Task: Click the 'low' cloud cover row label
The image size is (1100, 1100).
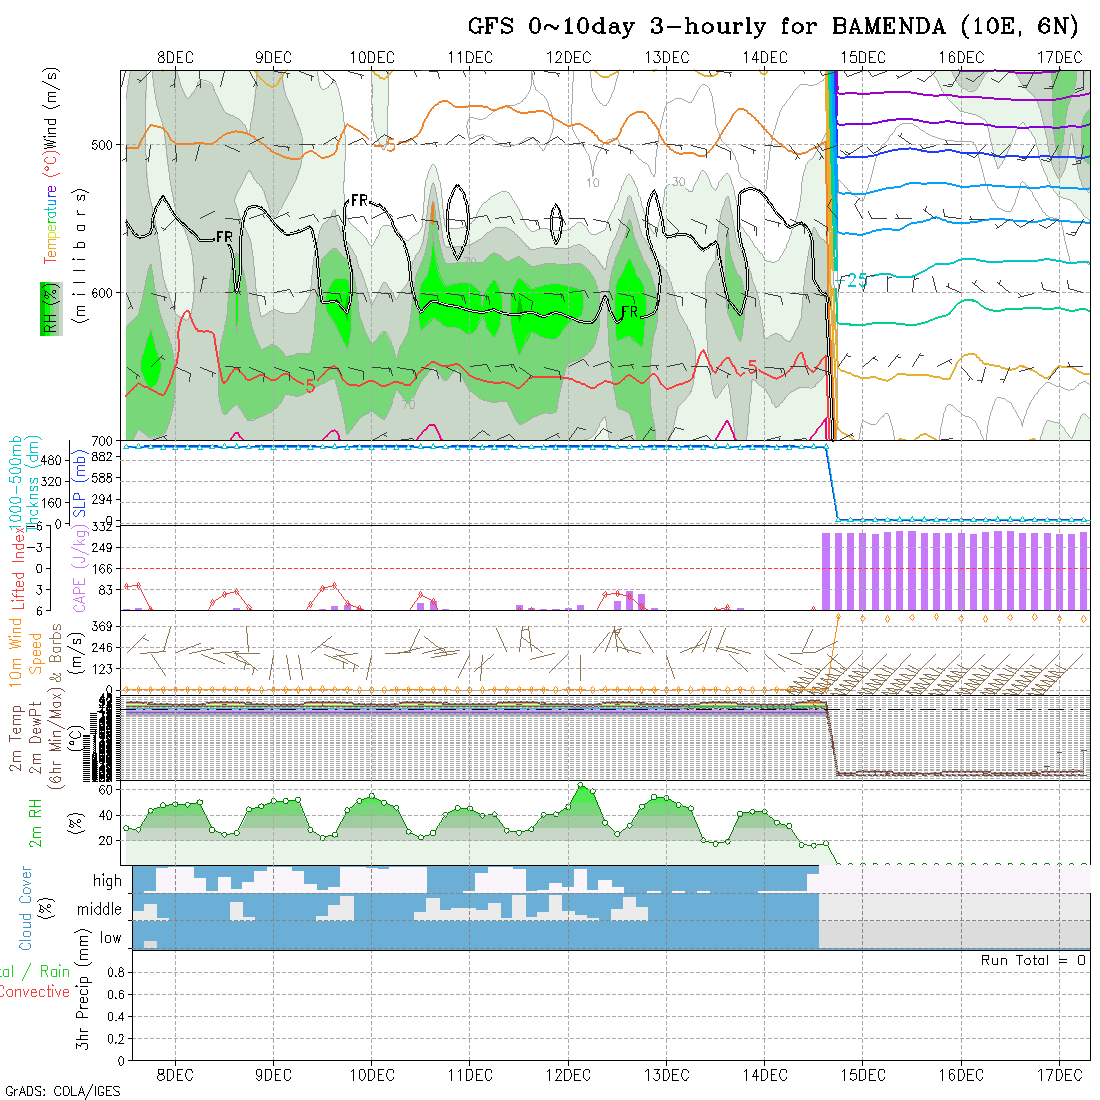Action: pyautogui.click(x=110, y=938)
